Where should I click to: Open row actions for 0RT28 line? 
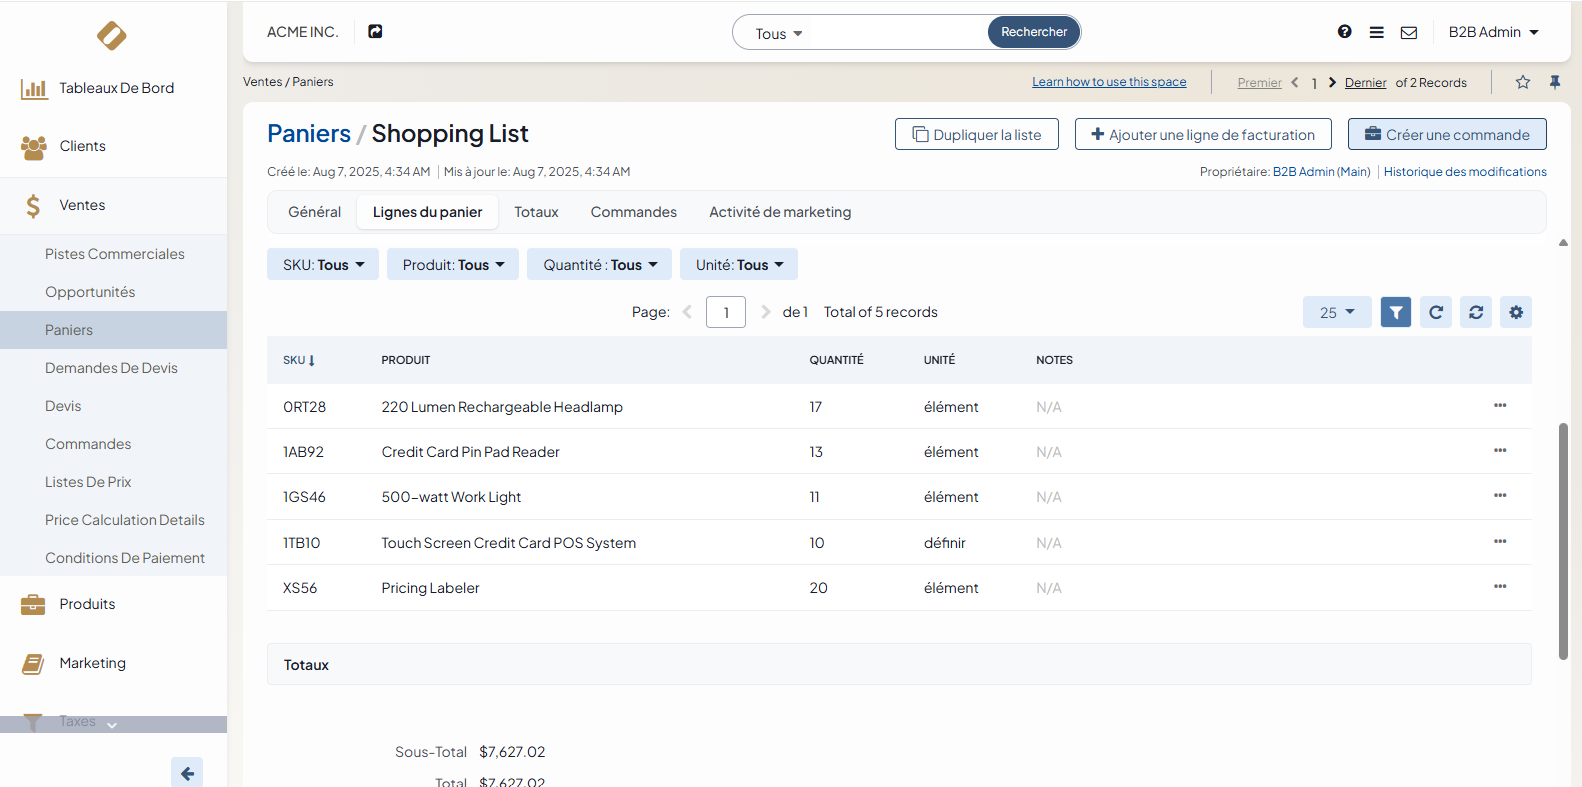click(1500, 405)
